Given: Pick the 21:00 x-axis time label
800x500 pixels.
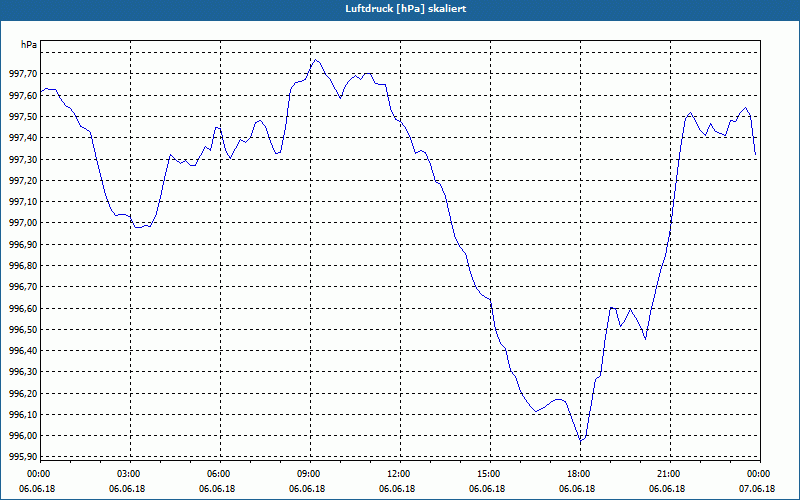Looking at the screenshot, I should [667, 474].
